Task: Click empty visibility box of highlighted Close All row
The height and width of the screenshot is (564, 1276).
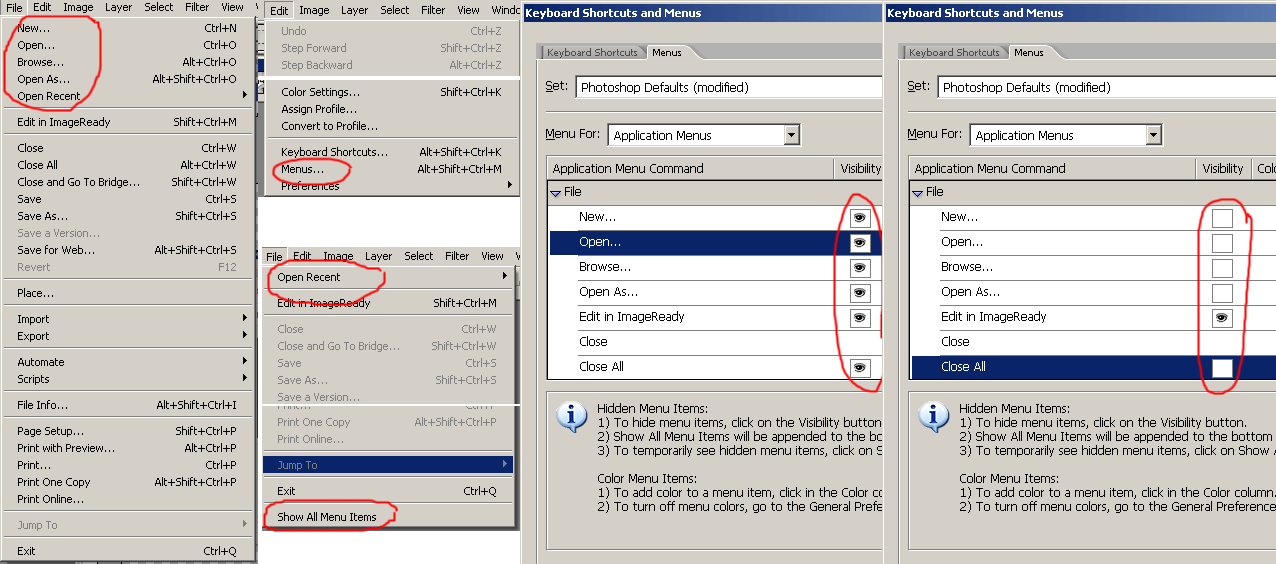Action: (1222, 368)
